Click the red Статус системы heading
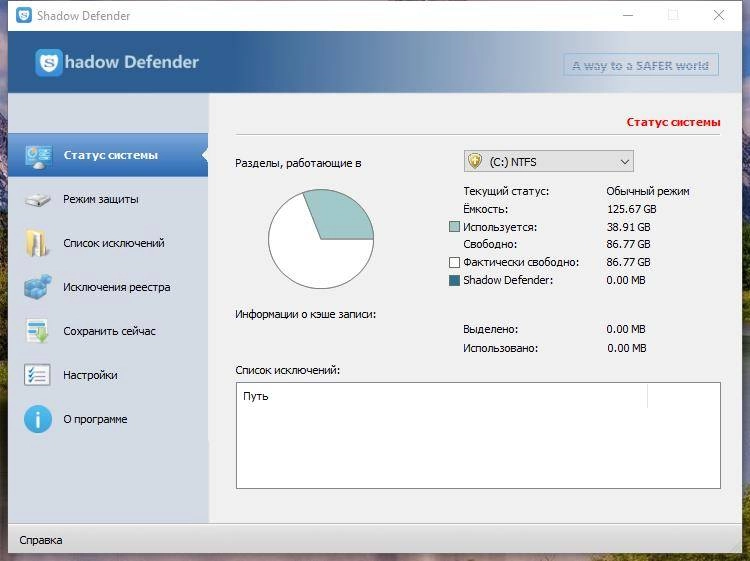This screenshot has height=561, width=750. pyautogui.click(x=673, y=122)
